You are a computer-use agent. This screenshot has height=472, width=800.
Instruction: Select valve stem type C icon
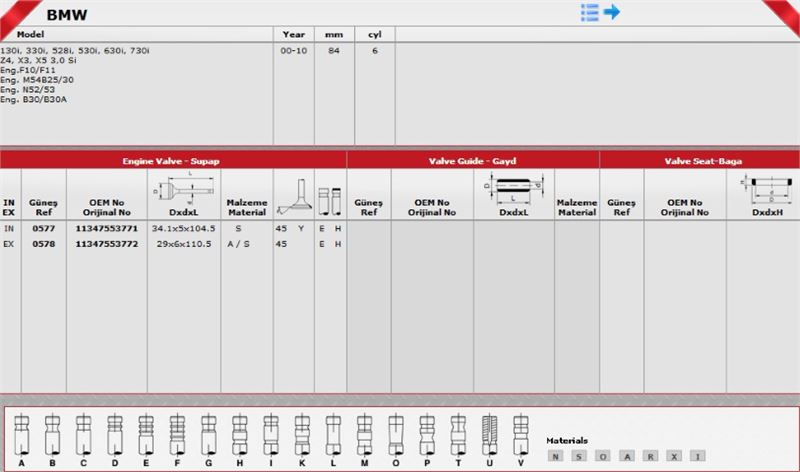point(84,435)
